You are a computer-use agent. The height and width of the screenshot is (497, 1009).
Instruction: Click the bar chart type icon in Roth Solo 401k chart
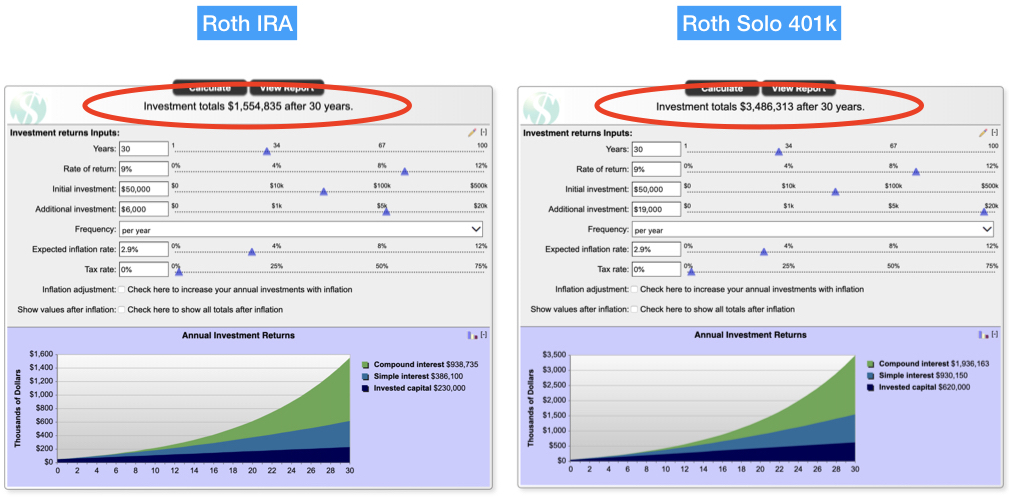point(983,335)
